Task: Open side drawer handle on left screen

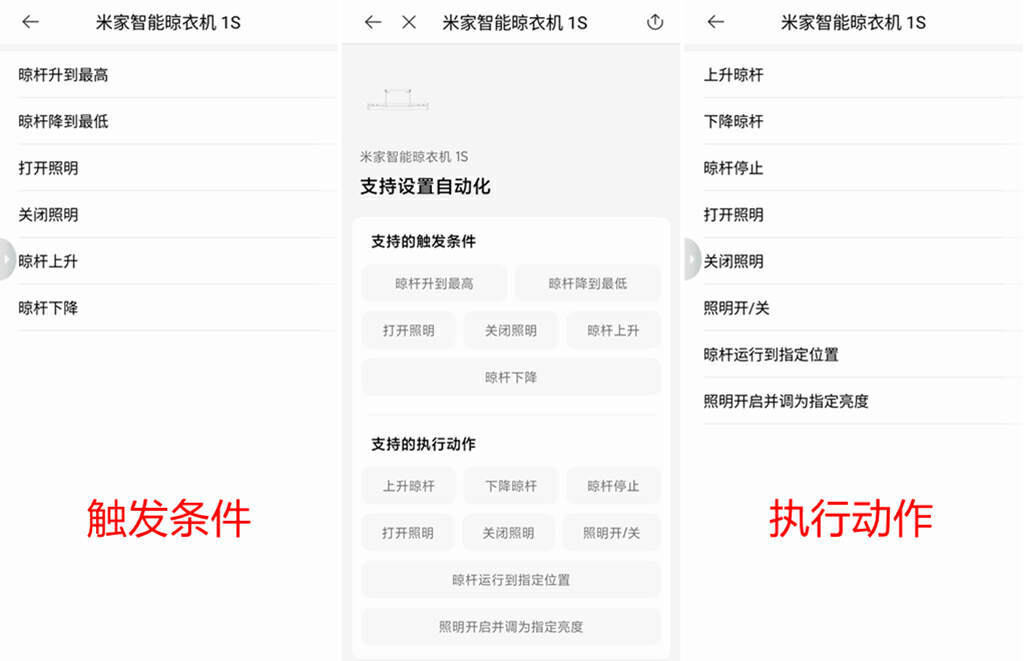Action: [7, 259]
